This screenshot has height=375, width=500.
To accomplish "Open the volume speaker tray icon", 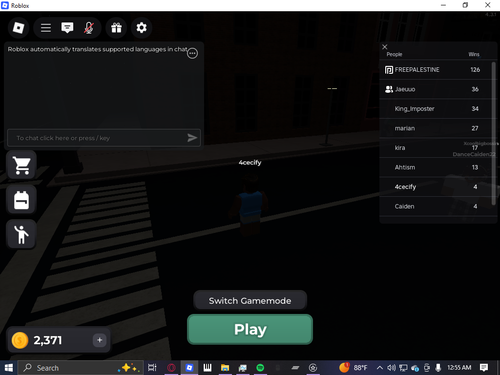I will tap(391, 368).
